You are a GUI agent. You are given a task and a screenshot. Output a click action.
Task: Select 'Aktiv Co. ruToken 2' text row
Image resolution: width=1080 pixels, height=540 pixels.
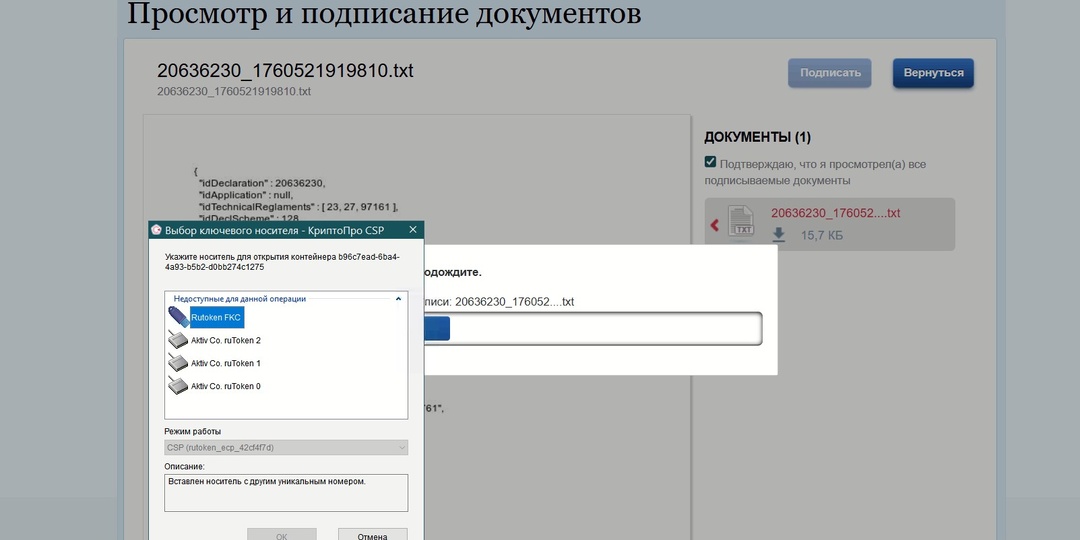pos(226,340)
